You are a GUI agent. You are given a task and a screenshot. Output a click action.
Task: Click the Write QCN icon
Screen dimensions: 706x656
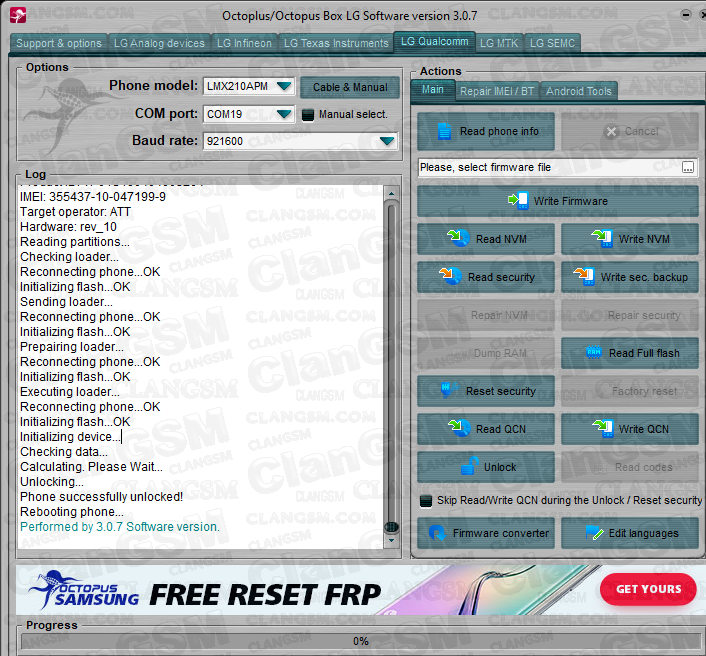602,428
